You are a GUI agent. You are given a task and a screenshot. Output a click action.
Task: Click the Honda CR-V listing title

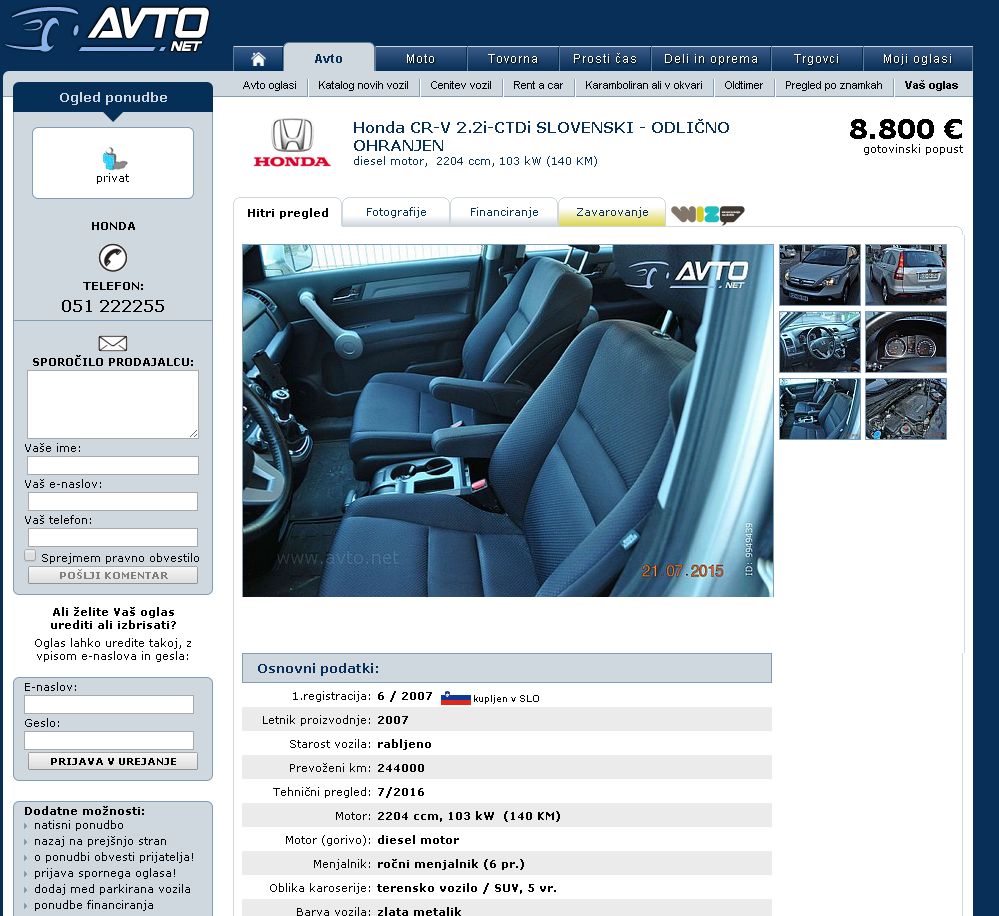541,136
